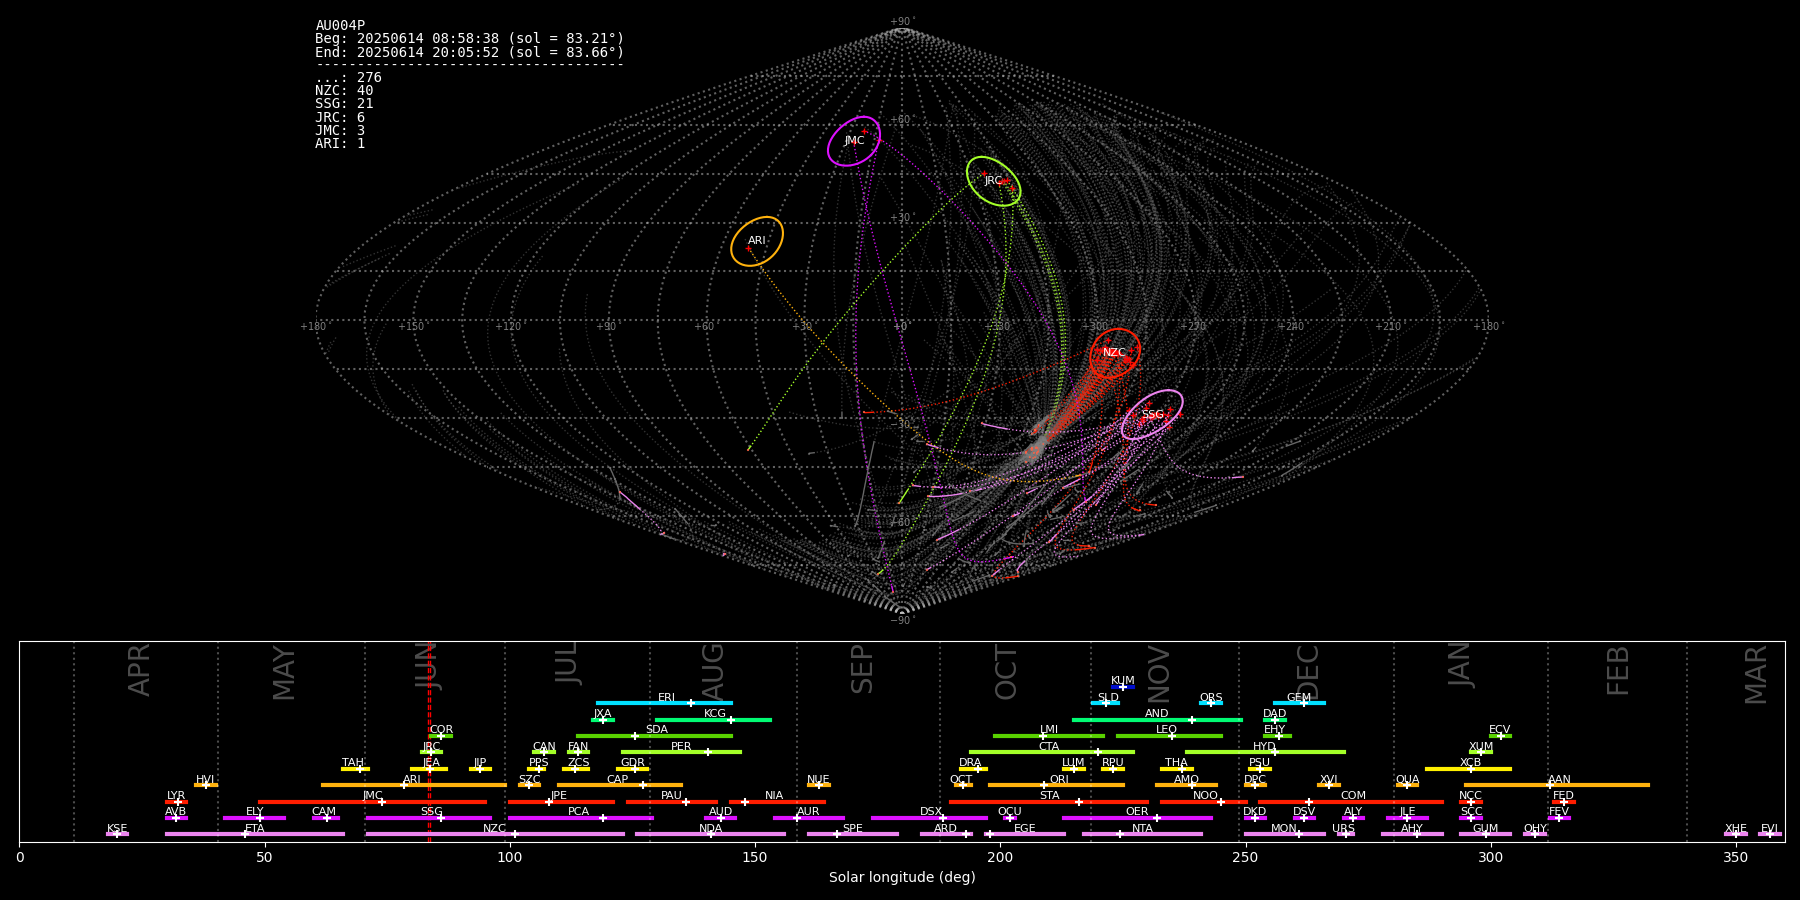Click the PER shower bar in timeline

pyautogui.click(x=681, y=752)
